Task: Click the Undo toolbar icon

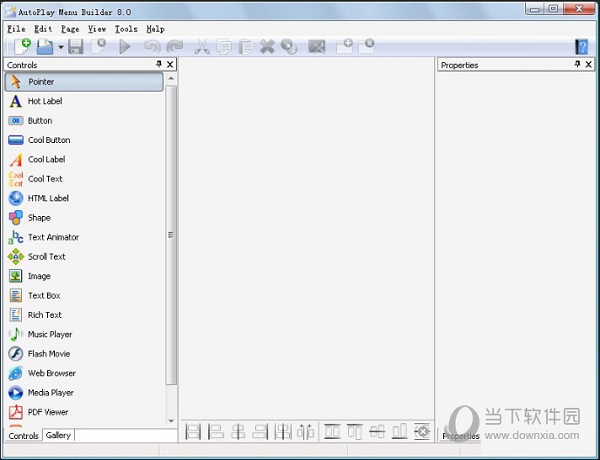Action: [152, 47]
